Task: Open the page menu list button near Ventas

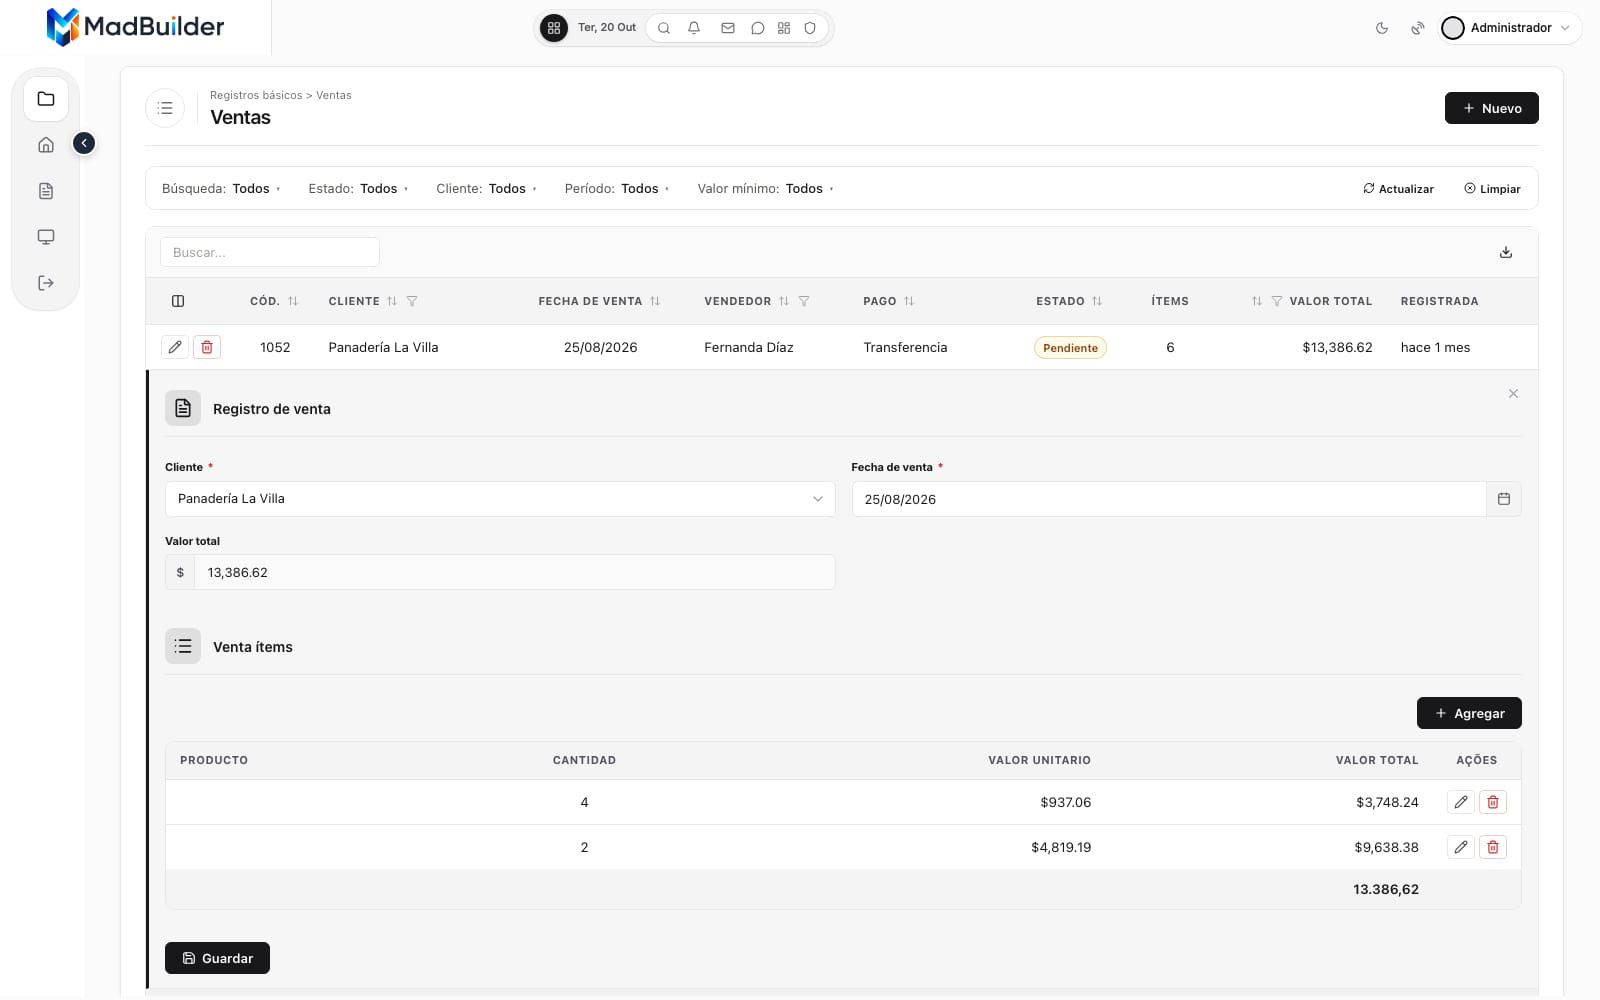Action: tap(165, 108)
